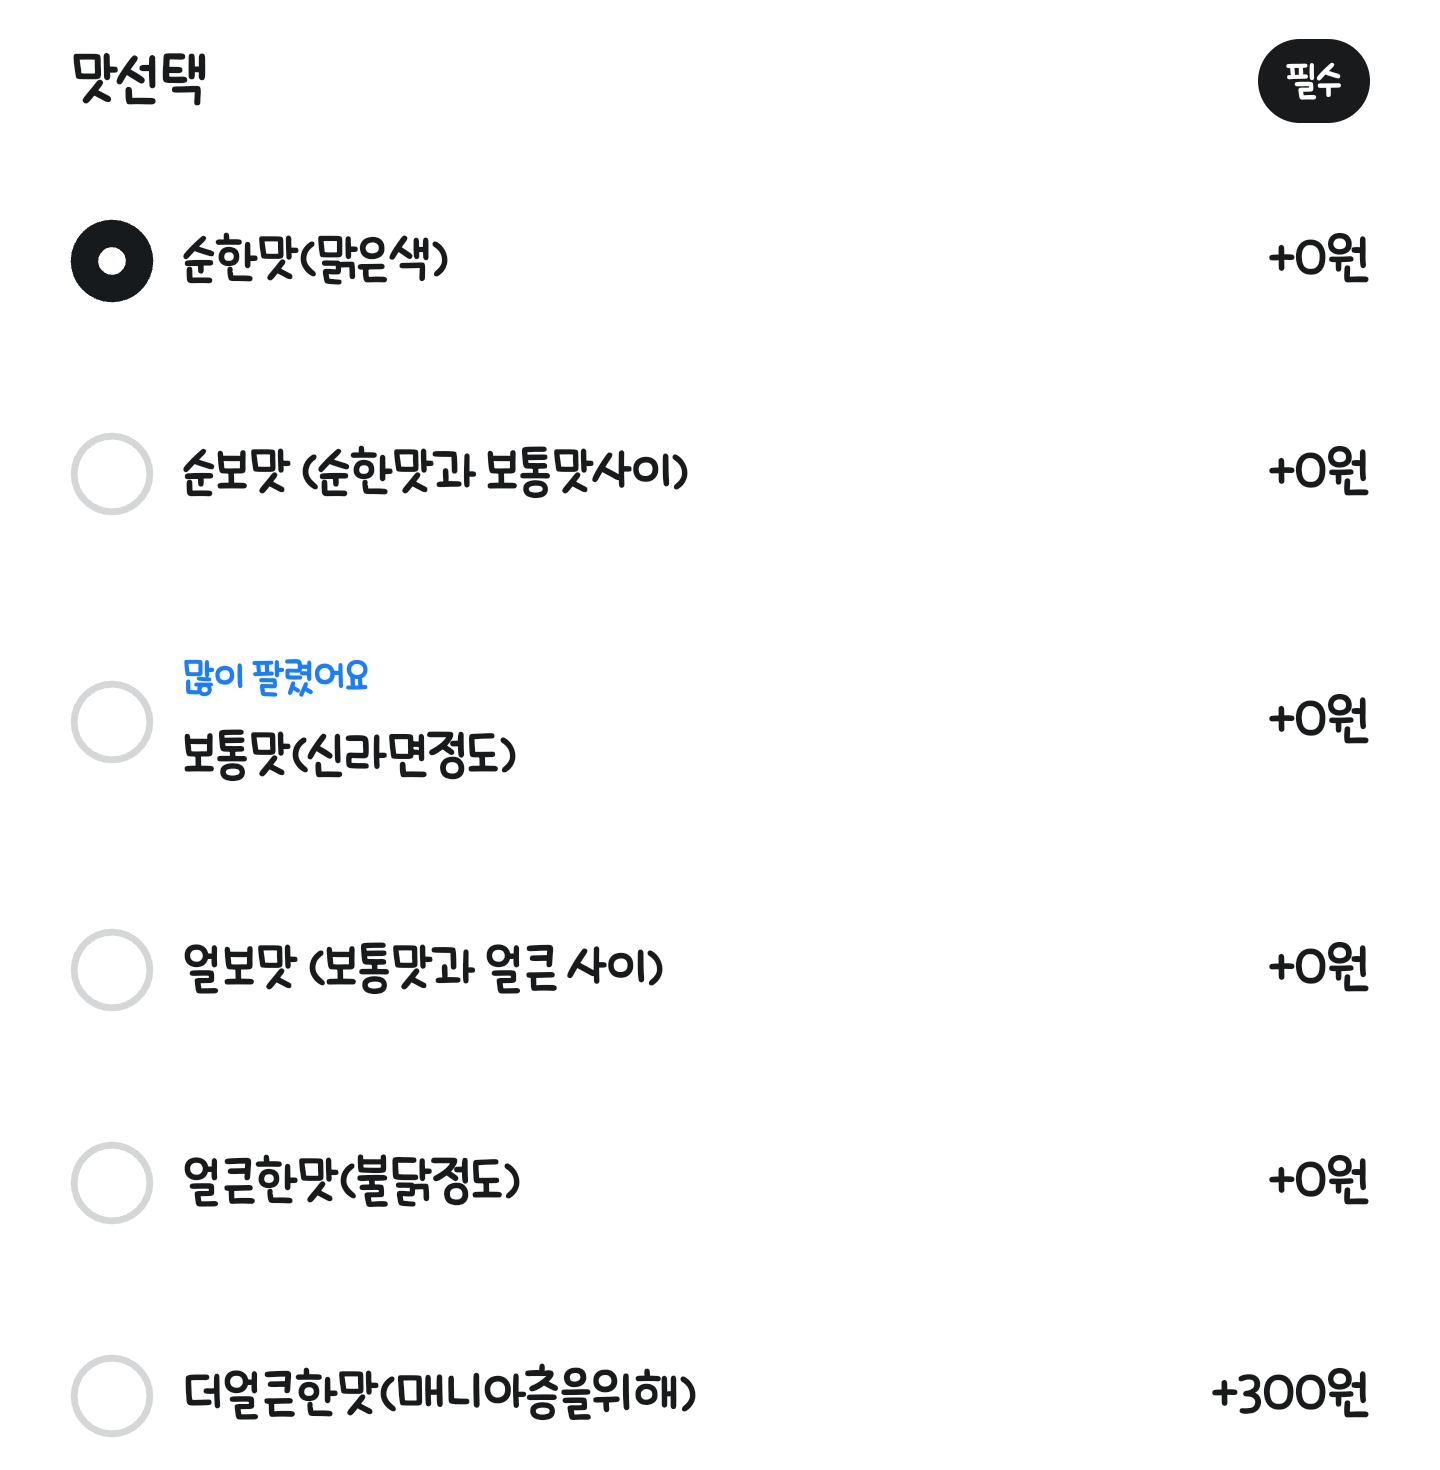The height and width of the screenshot is (1470, 1440).
Task: Click the +0원 price beside 보통맛(신라면정도)
Action: (1318, 720)
